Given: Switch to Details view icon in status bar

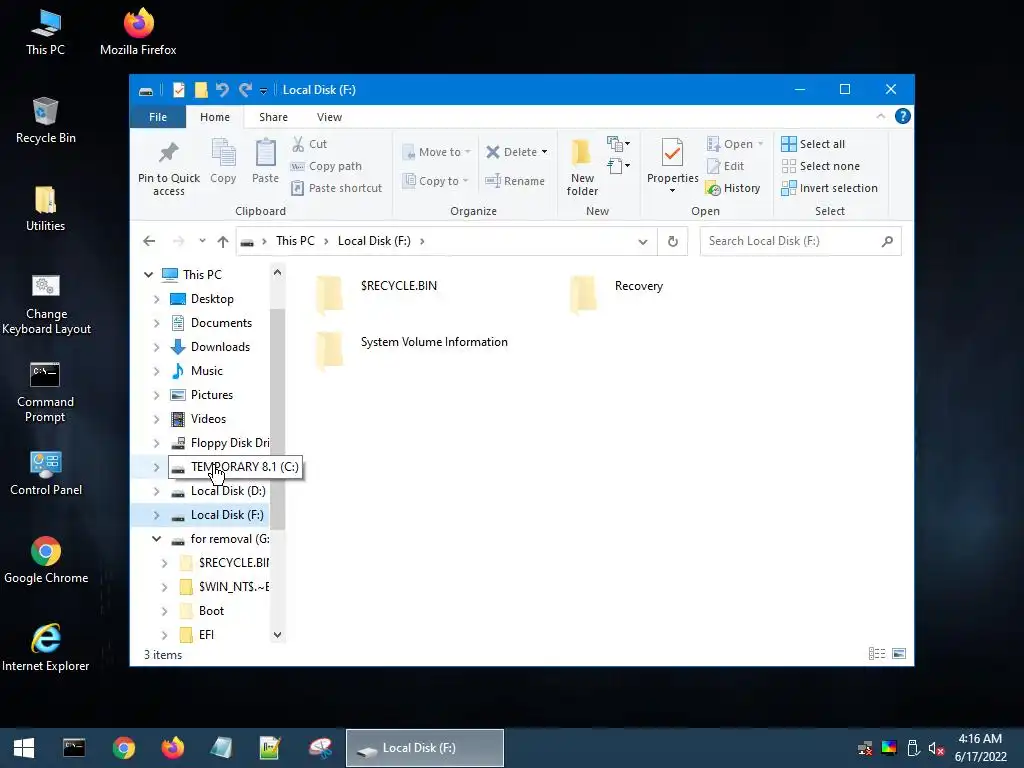Looking at the screenshot, I should click(x=876, y=654).
